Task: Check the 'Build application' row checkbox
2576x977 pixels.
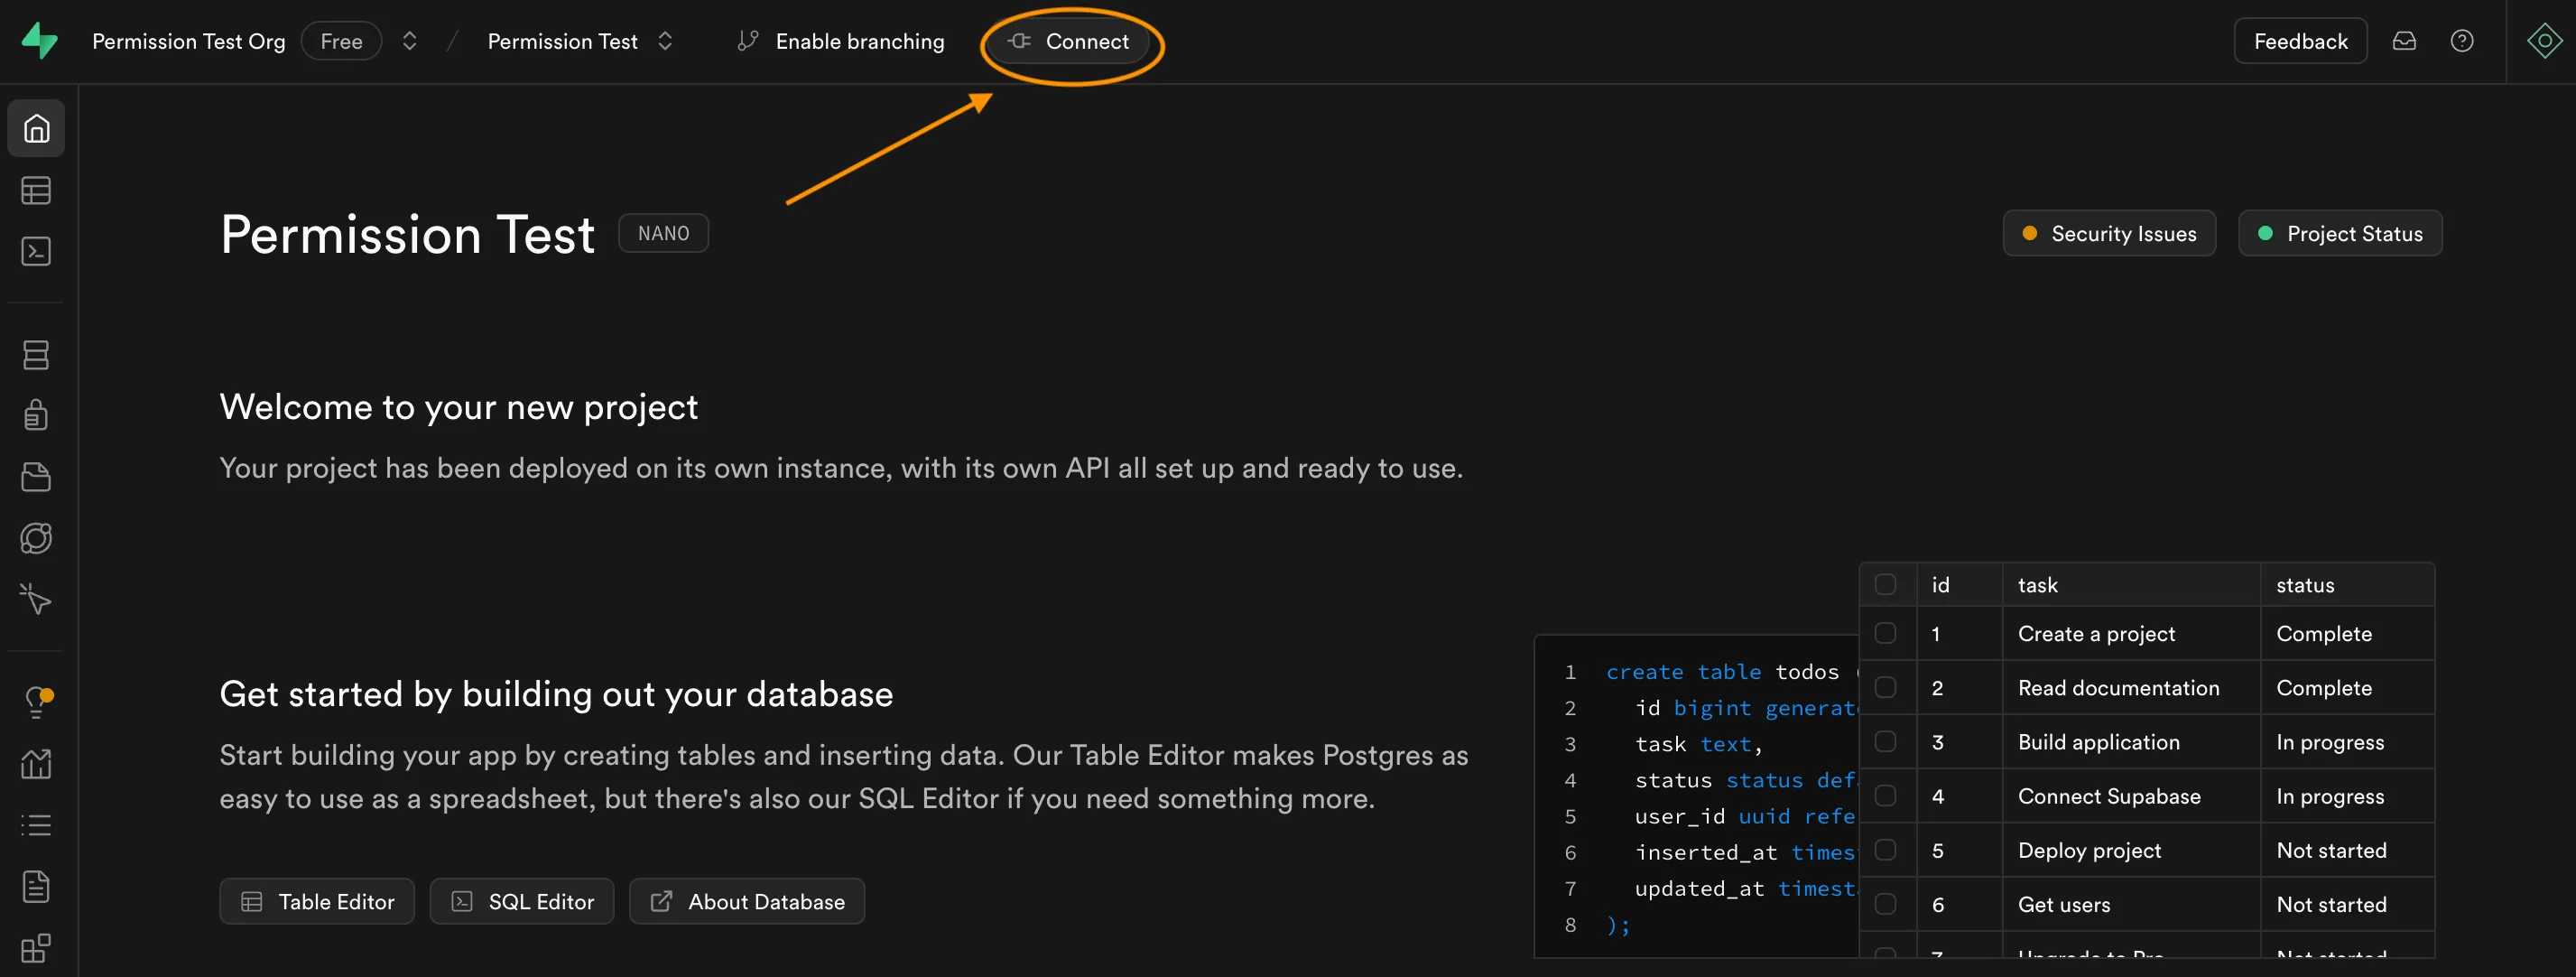Action: point(1885,741)
